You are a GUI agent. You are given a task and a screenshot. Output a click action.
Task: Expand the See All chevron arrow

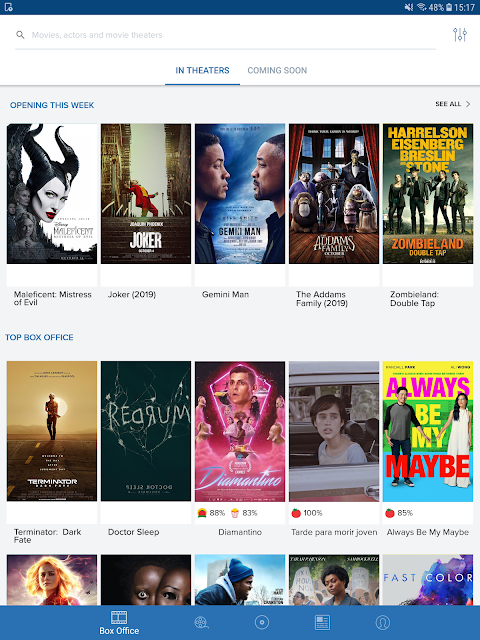click(x=468, y=104)
